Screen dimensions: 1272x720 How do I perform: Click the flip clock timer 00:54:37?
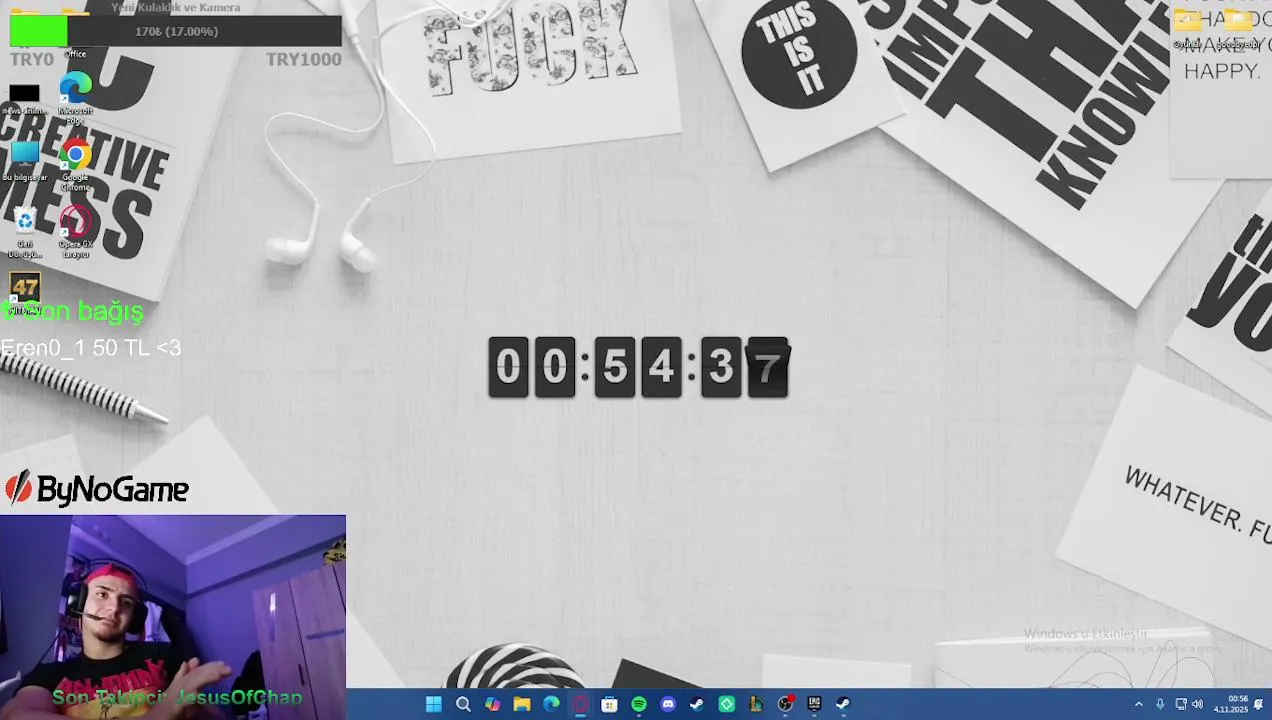coord(638,367)
